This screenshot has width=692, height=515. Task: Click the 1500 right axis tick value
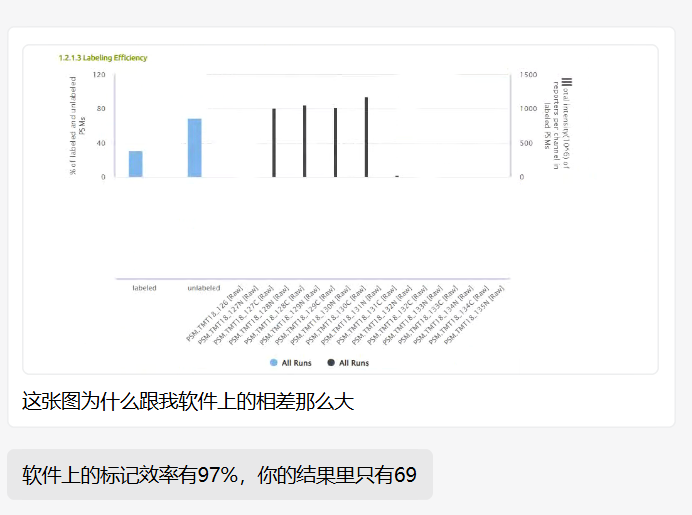529,75
